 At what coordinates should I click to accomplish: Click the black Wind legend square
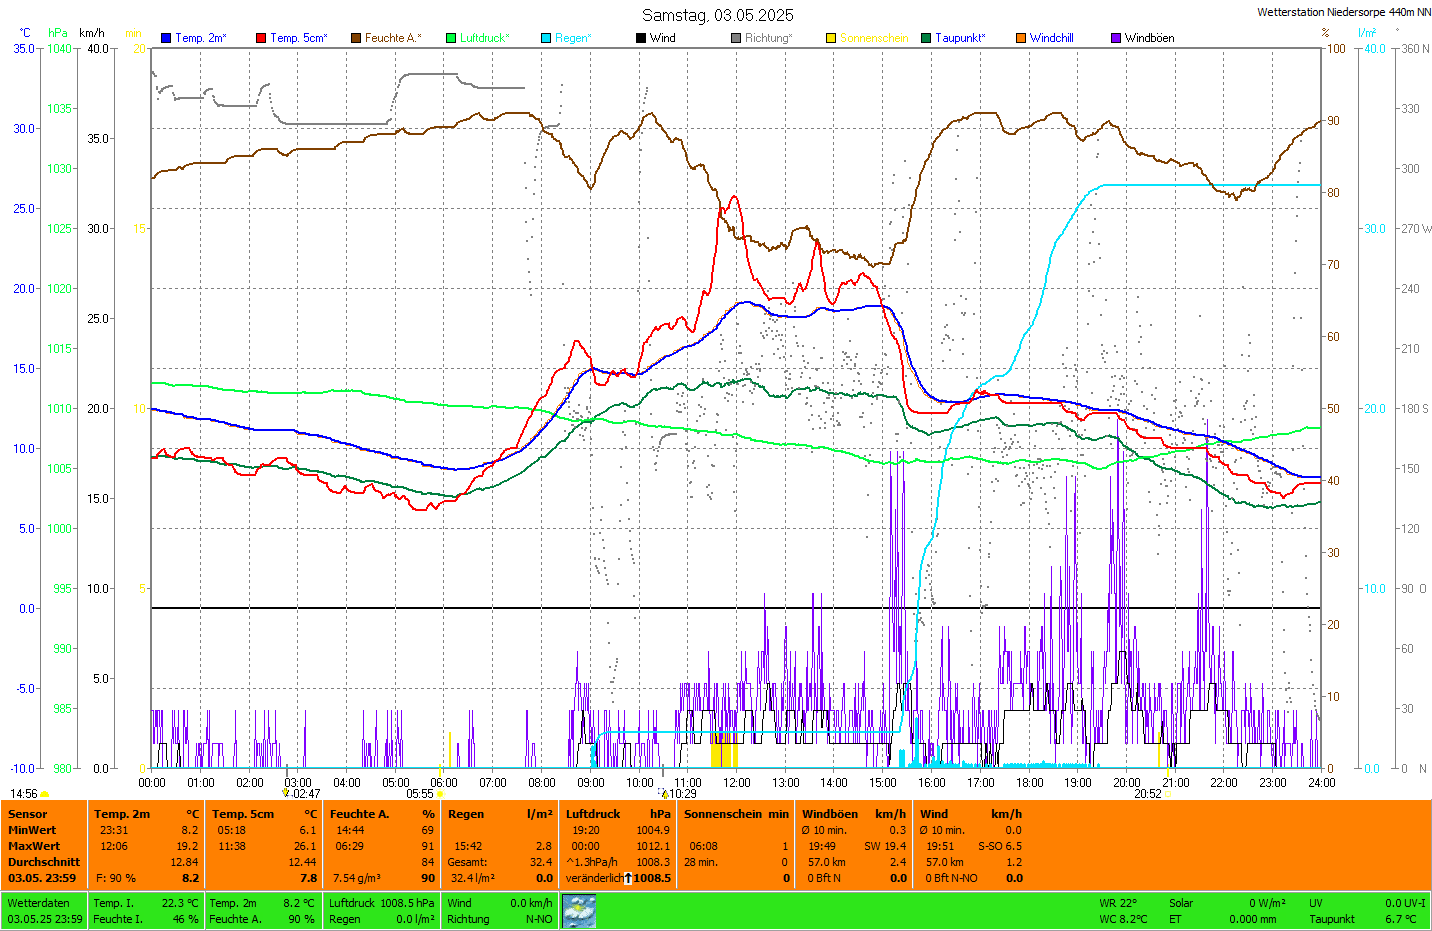tap(641, 38)
